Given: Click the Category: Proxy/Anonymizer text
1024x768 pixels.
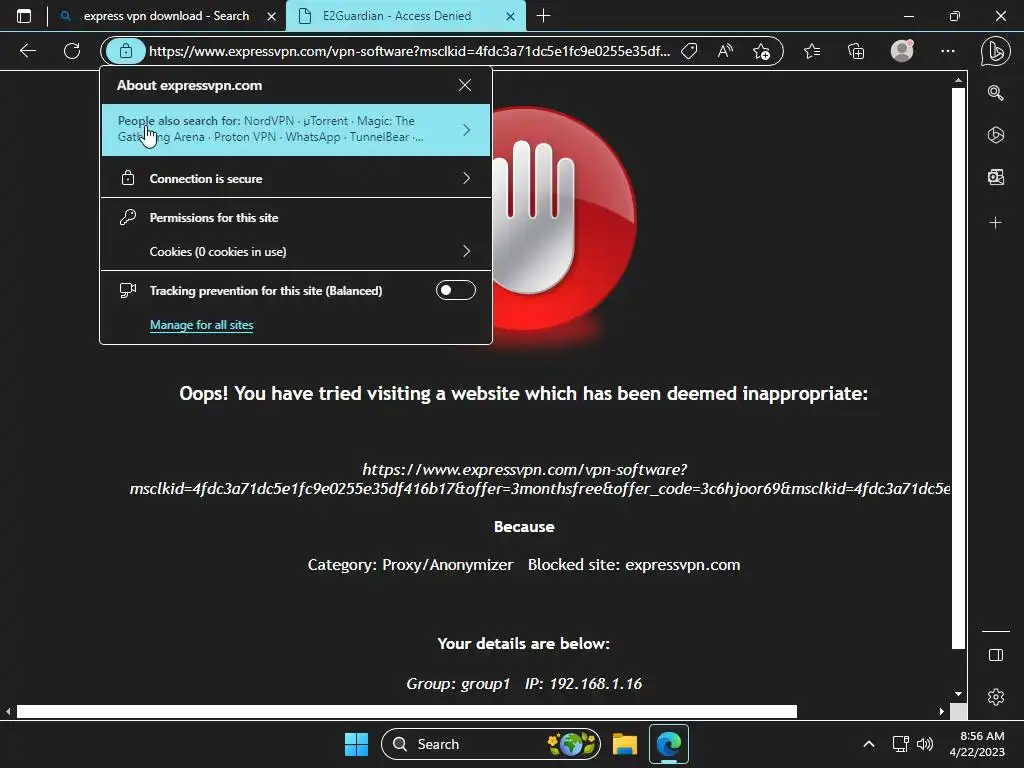Looking at the screenshot, I should pyautogui.click(x=410, y=565).
